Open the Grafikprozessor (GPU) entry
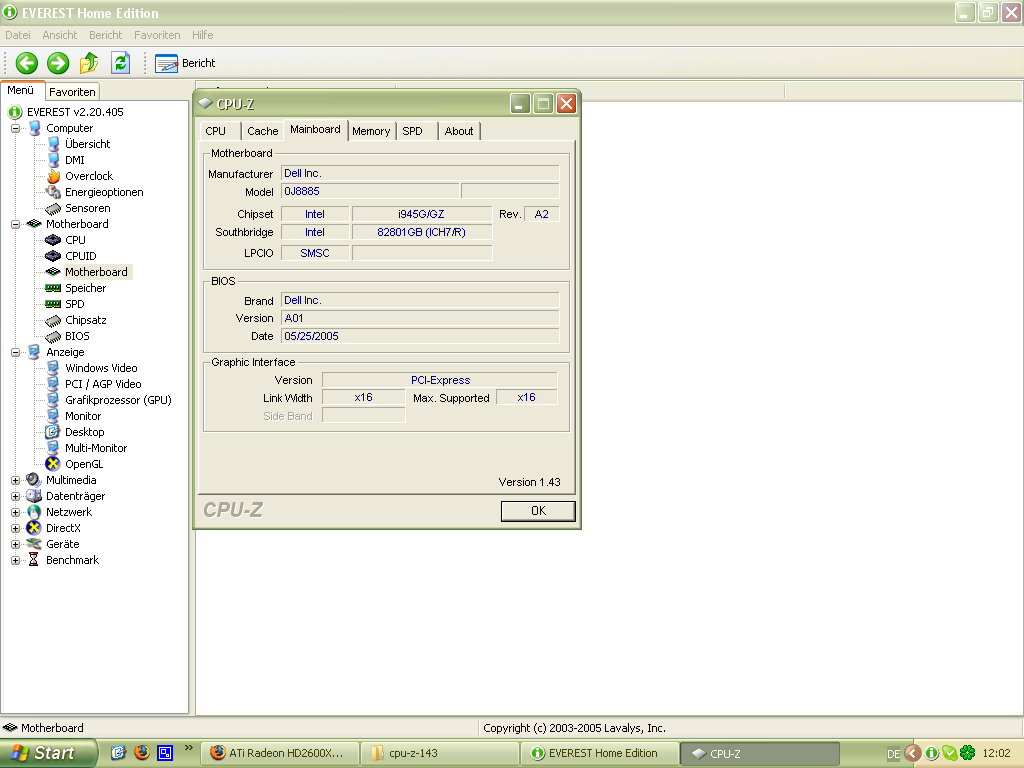This screenshot has height=768, width=1024. (117, 400)
